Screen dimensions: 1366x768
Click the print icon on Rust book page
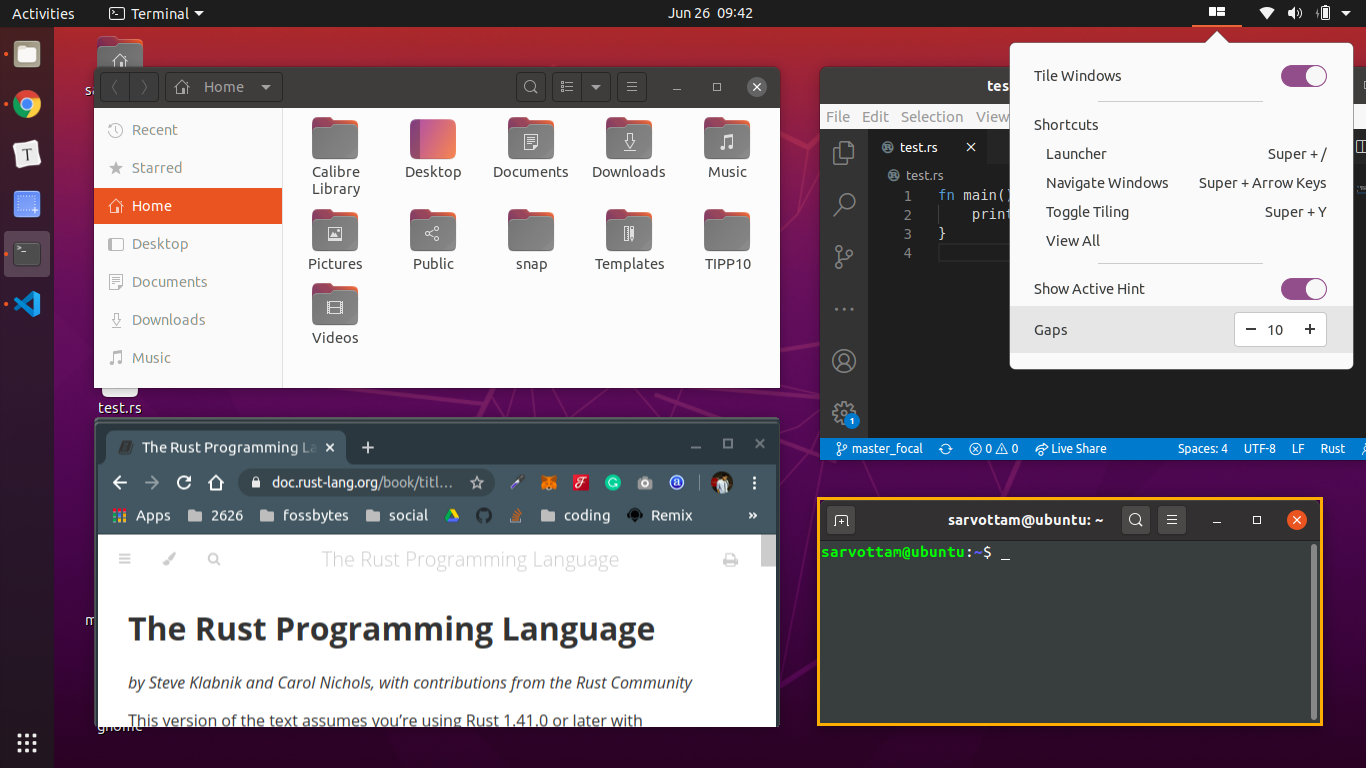(730, 560)
